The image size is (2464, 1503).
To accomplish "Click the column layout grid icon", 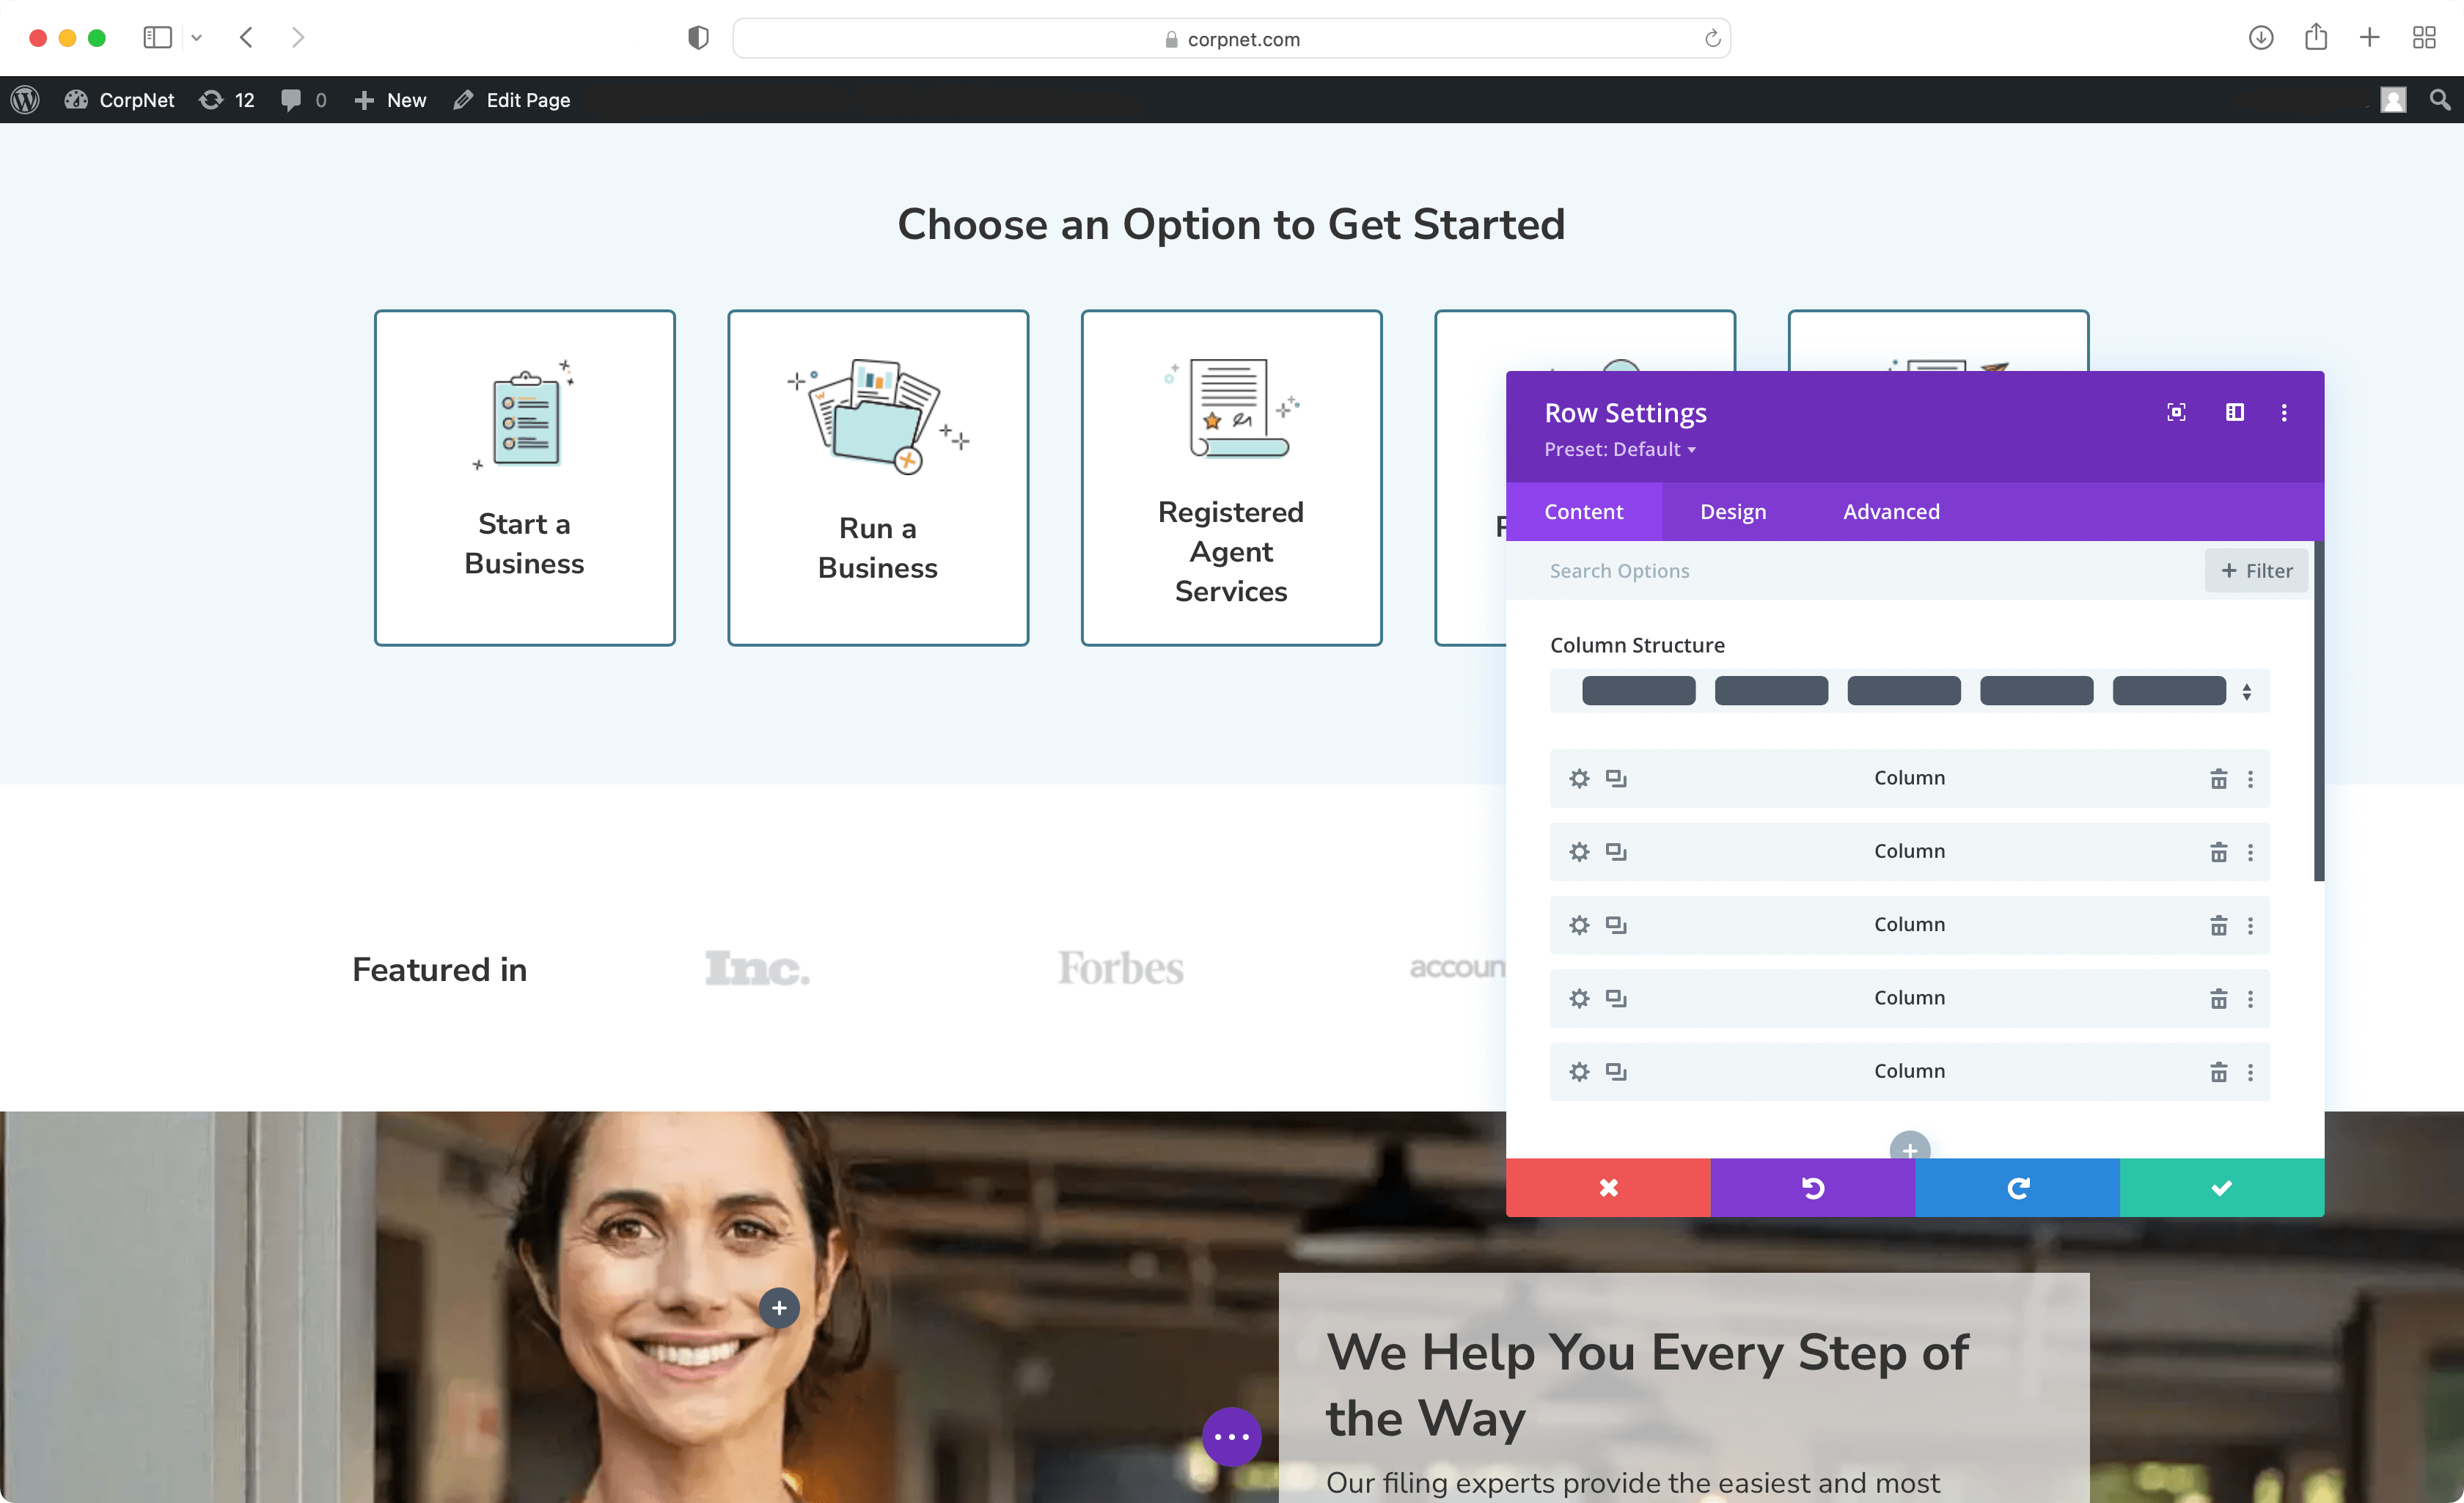I will click(x=2235, y=412).
